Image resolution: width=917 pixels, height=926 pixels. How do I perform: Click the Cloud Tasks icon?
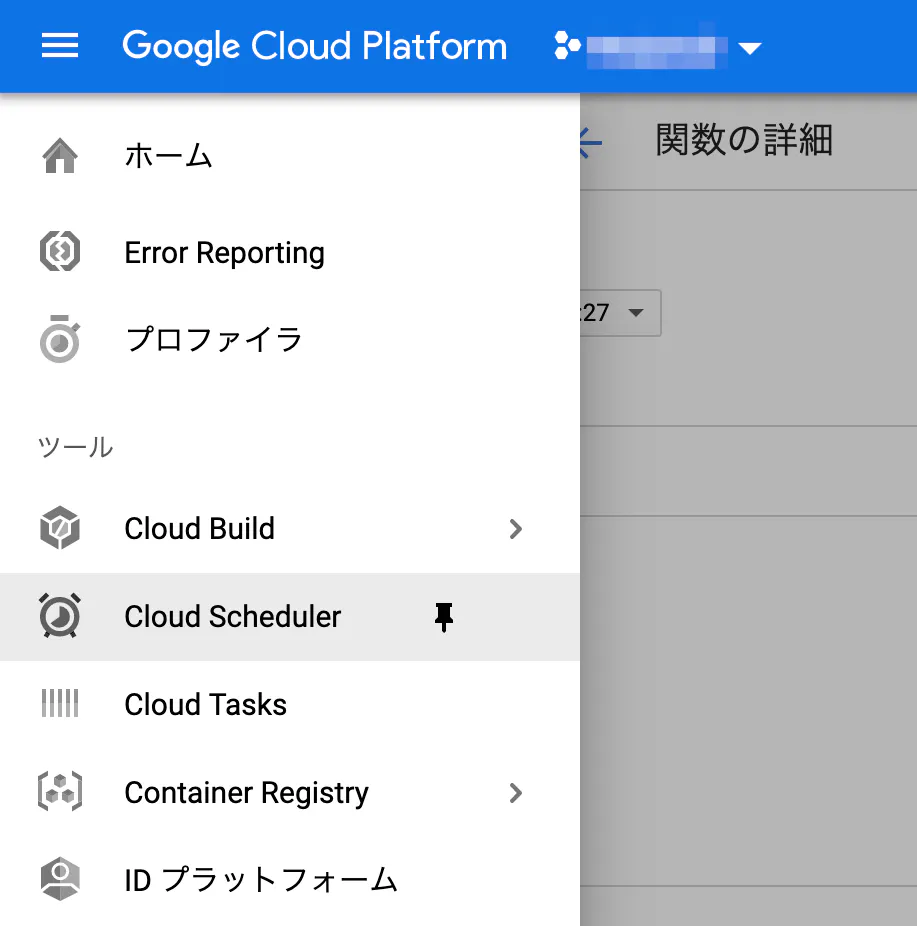59,704
